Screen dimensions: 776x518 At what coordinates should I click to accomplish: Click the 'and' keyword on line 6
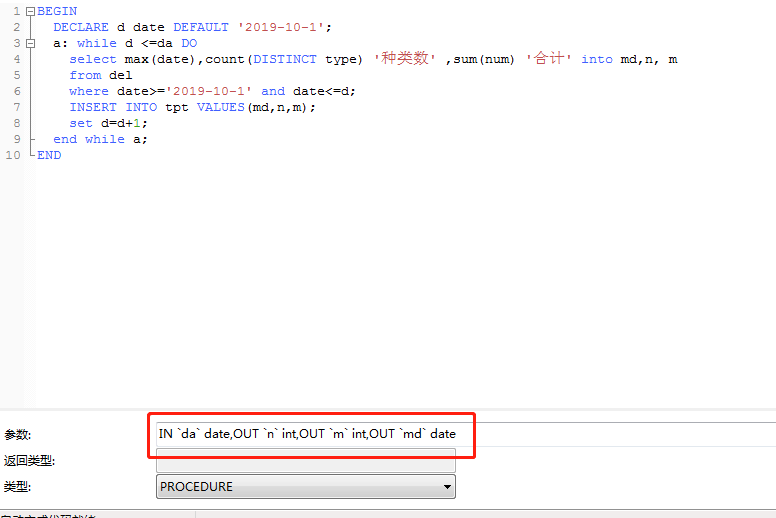pos(273,92)
